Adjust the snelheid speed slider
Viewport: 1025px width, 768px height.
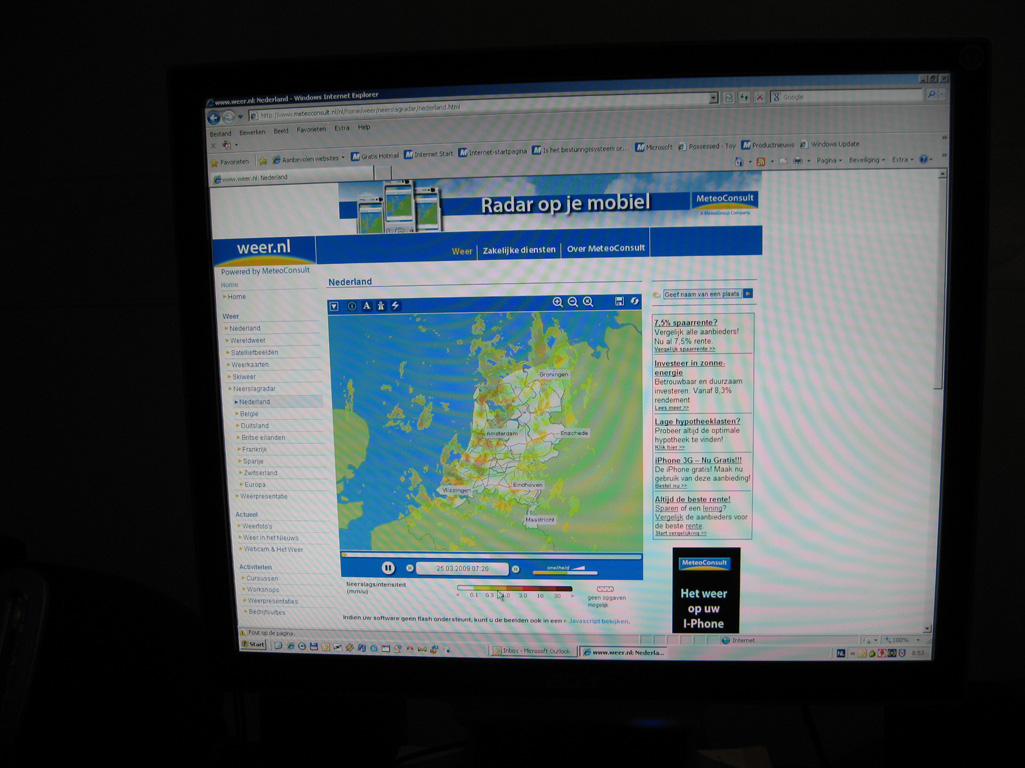[565, 572]
